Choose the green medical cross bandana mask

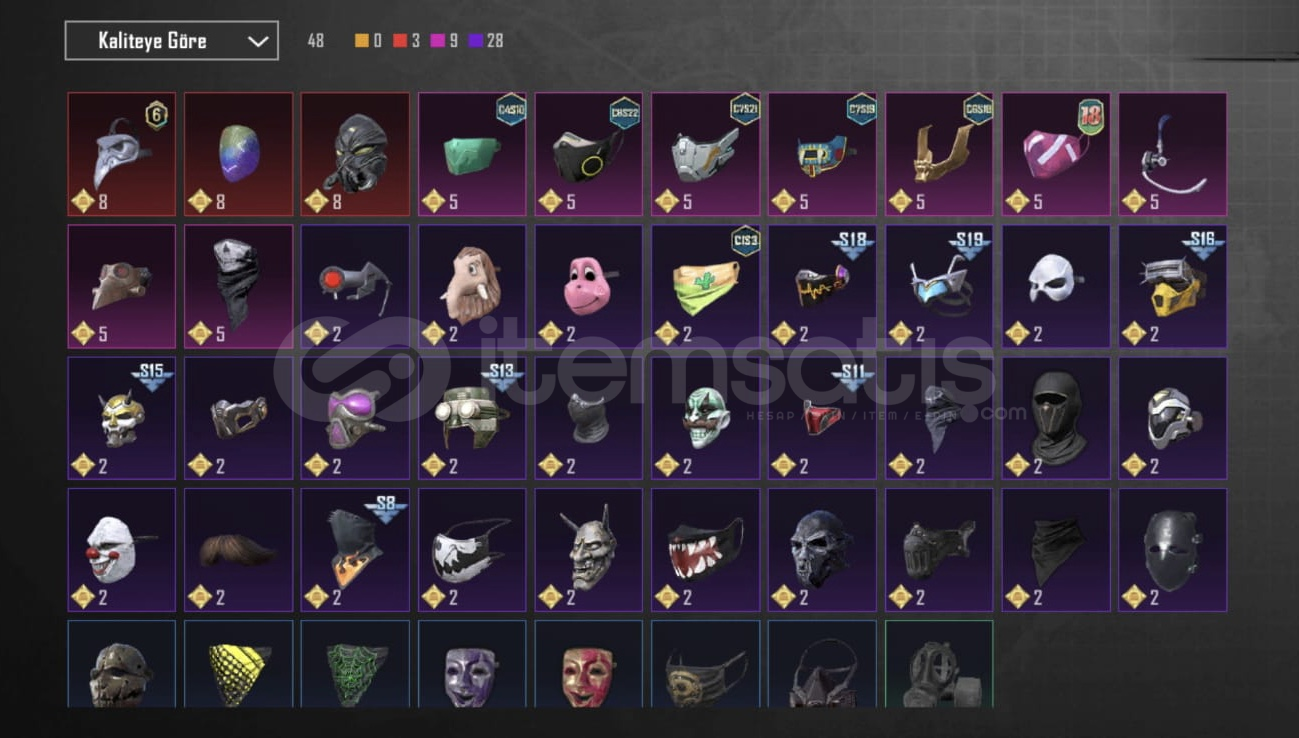706,286
